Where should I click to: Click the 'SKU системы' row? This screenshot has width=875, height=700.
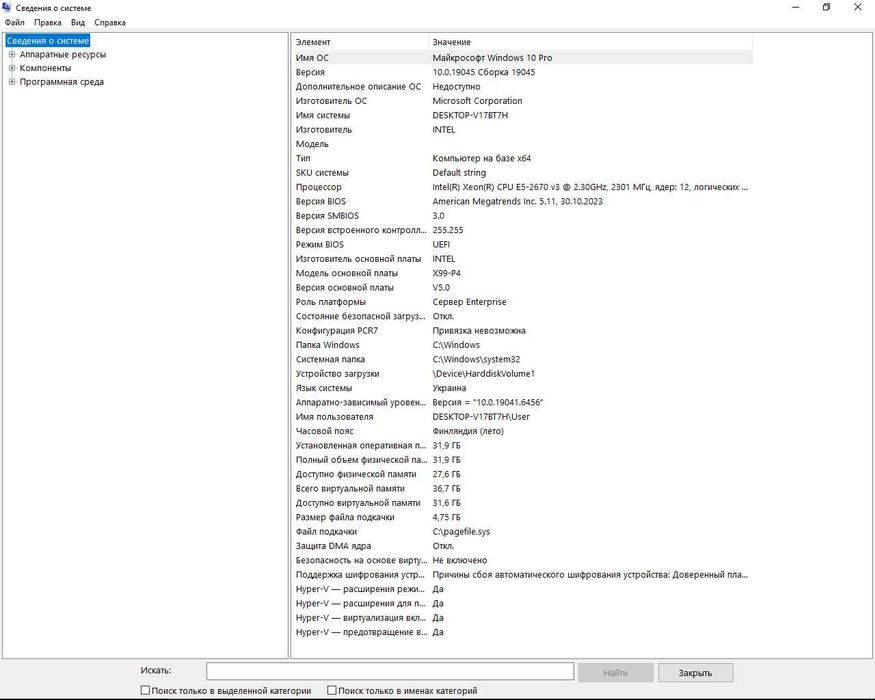click(x=523, y=172)
